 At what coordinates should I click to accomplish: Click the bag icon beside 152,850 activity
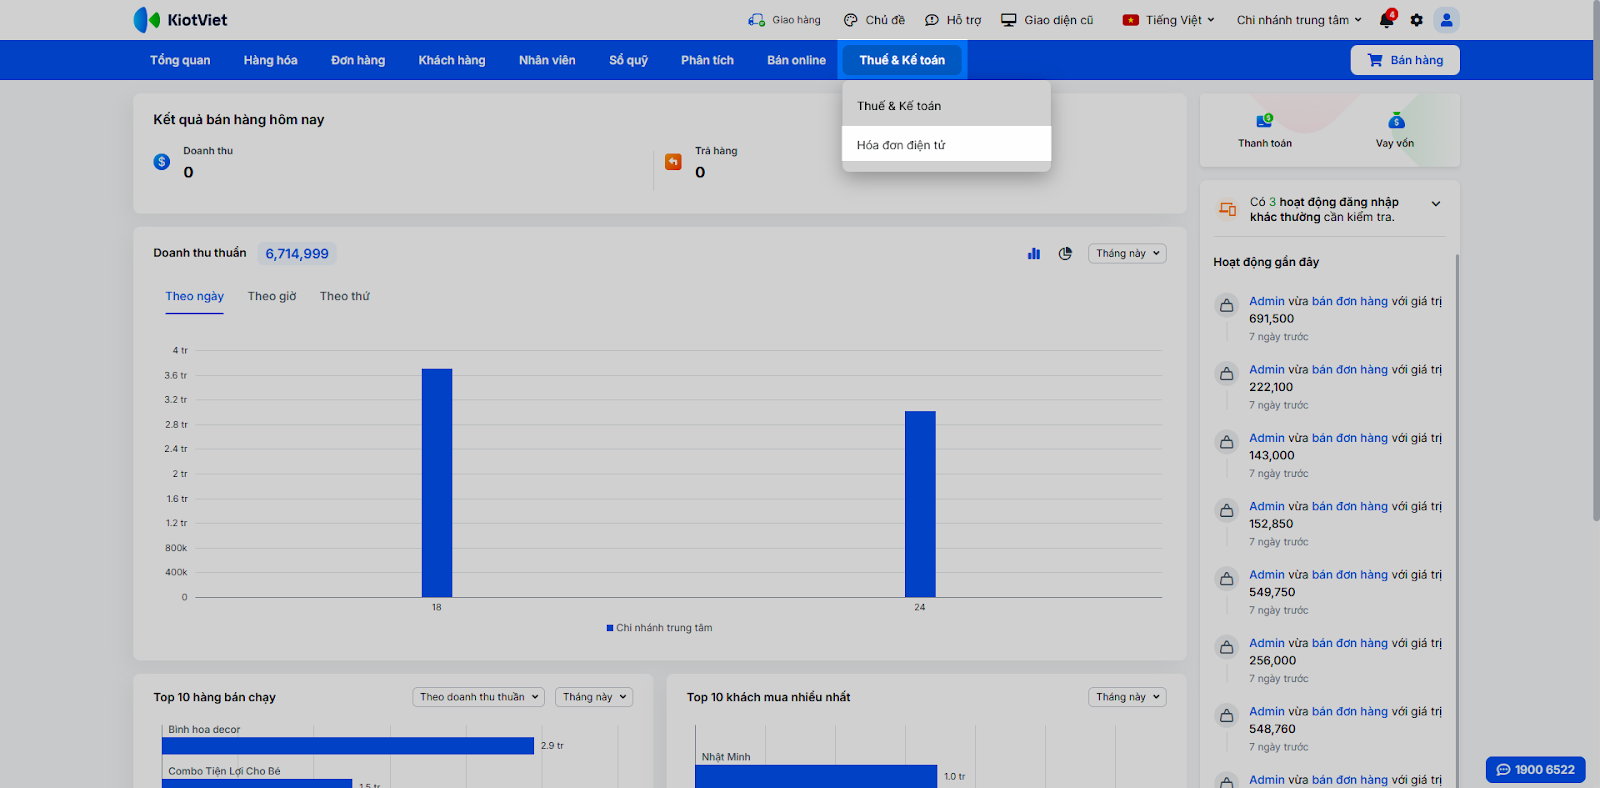tap(1226, 511)
